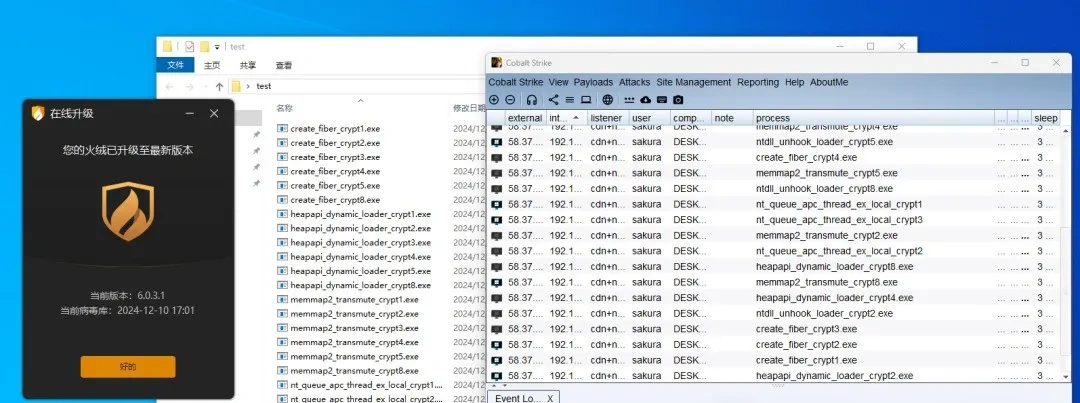Switch to the 共享 ribbon tab
The height and width of the screenshot is (403, 1080).
click(248, 65)
